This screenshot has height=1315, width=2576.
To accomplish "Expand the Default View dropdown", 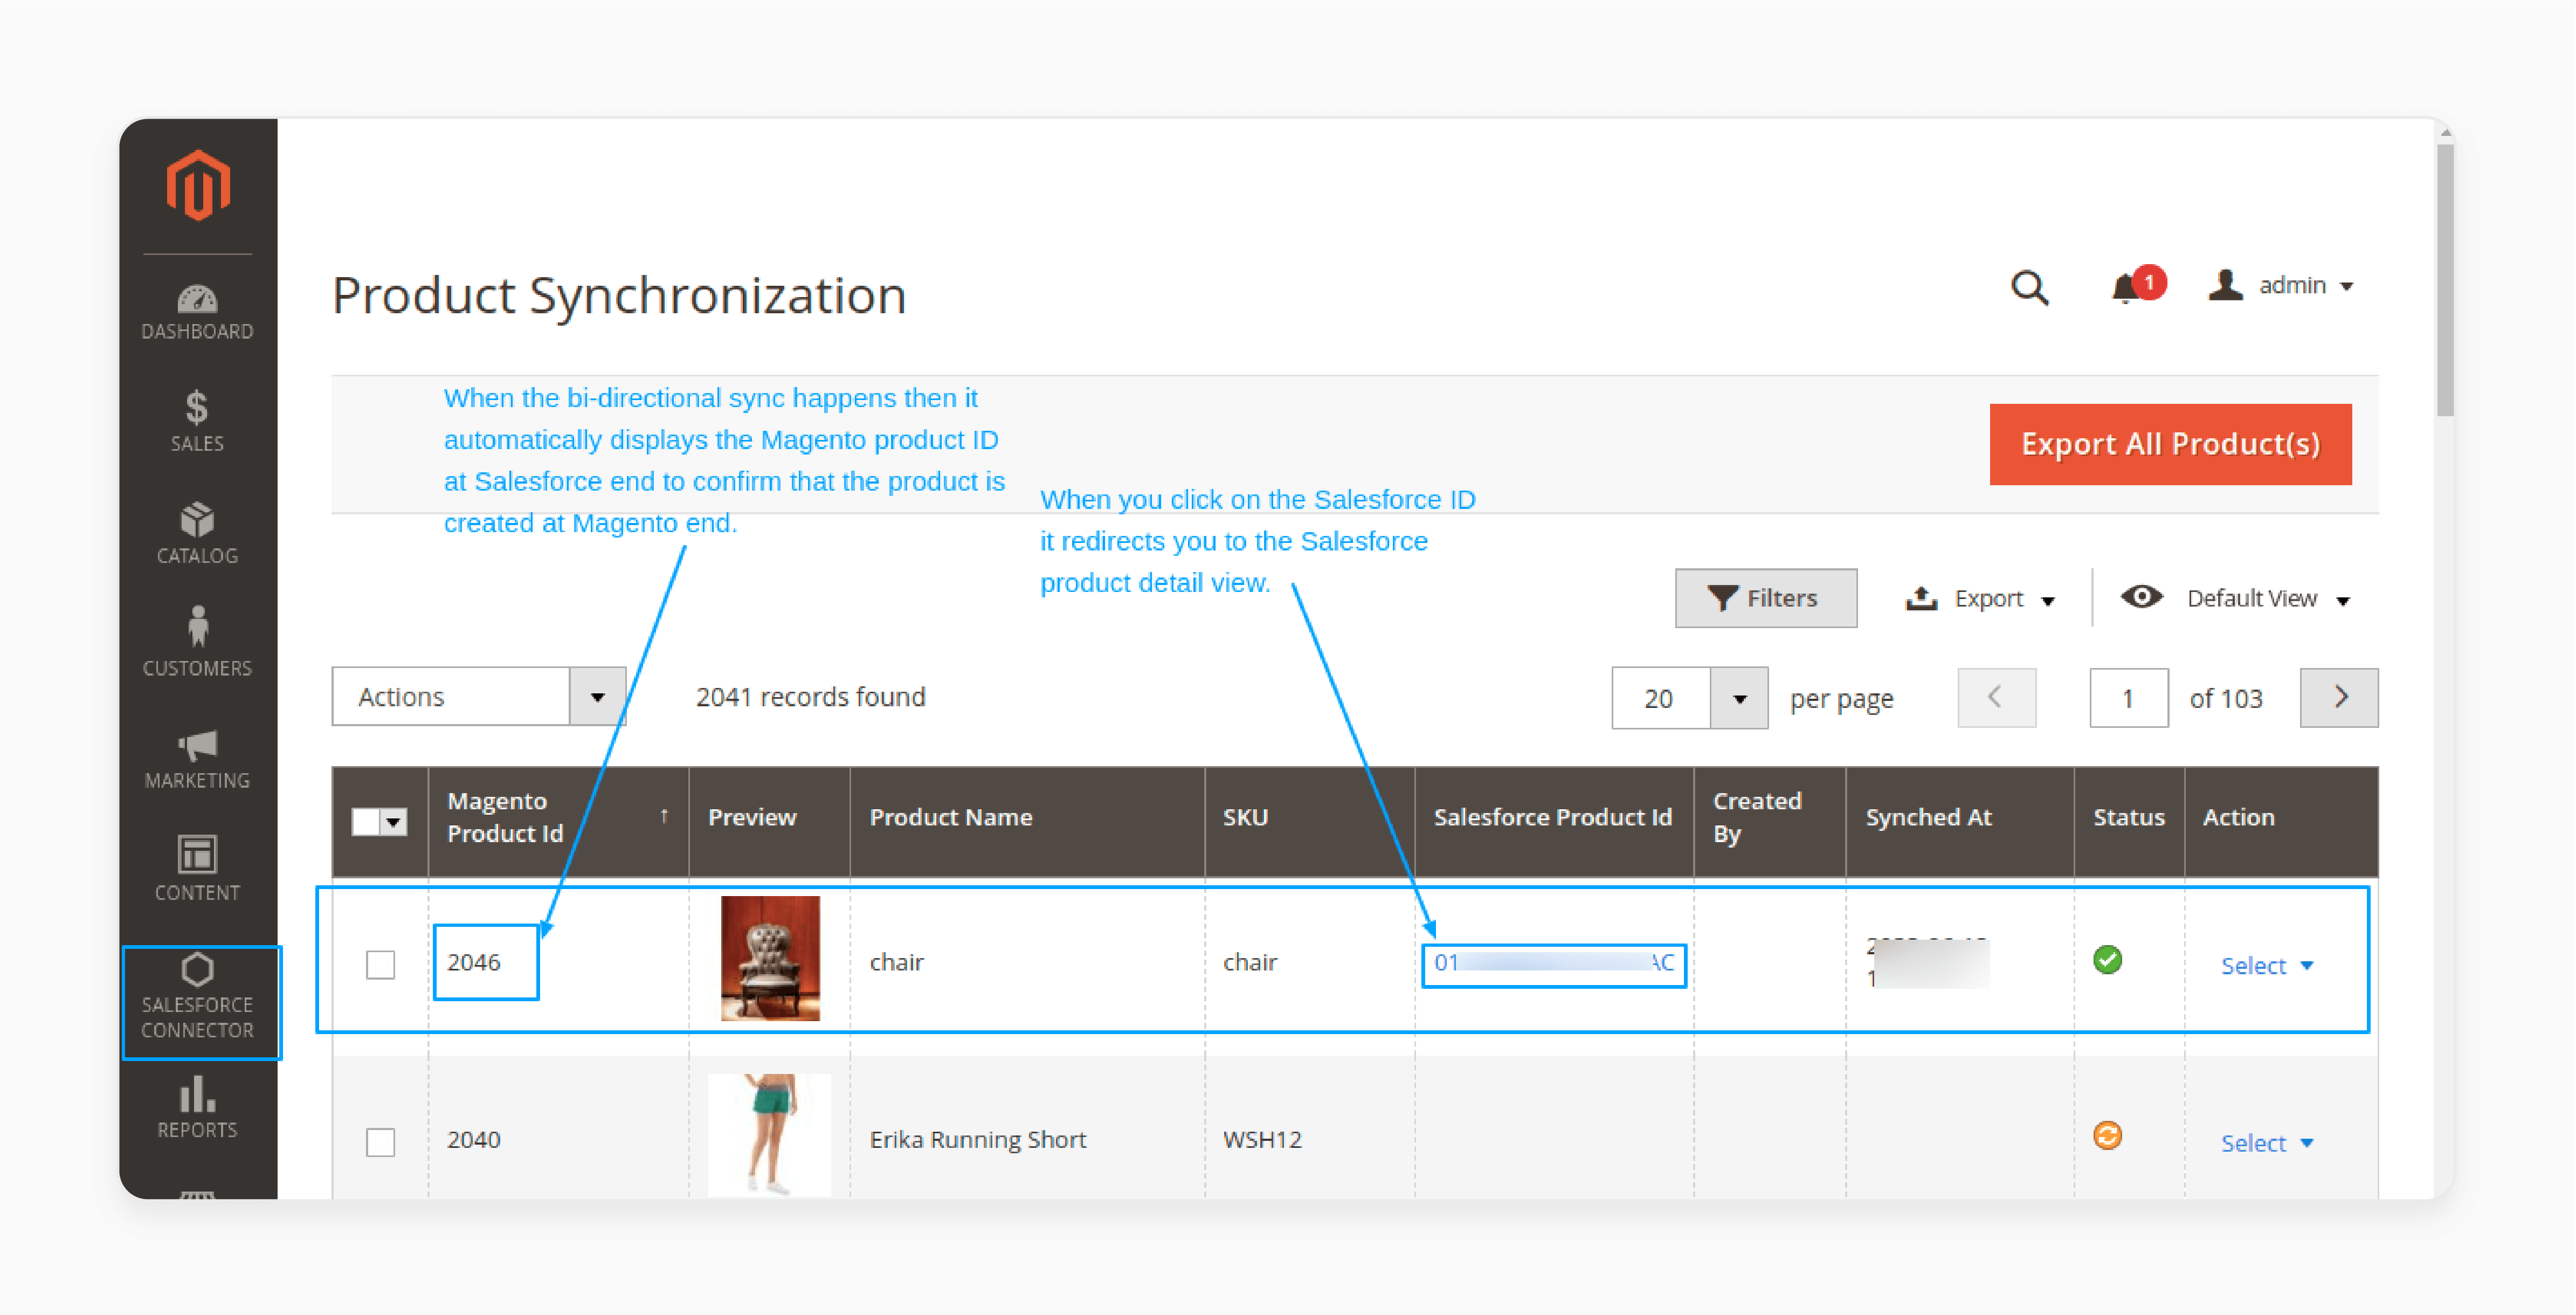I will [x=2236, y=598].
